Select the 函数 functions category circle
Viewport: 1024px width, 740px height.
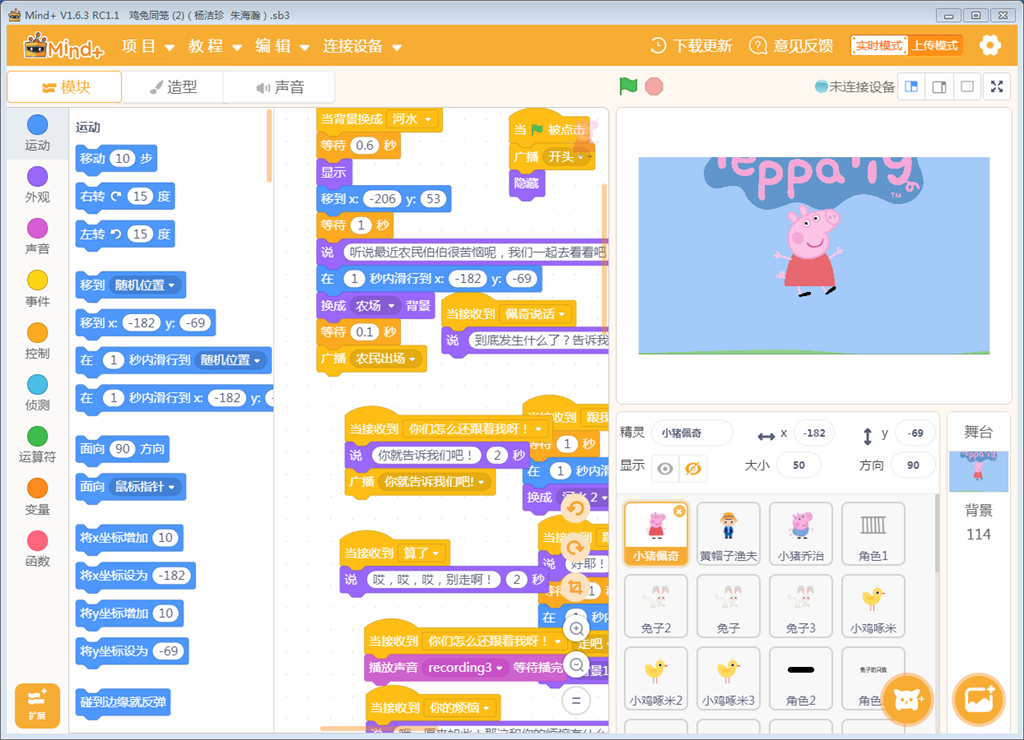click(37, 540)
